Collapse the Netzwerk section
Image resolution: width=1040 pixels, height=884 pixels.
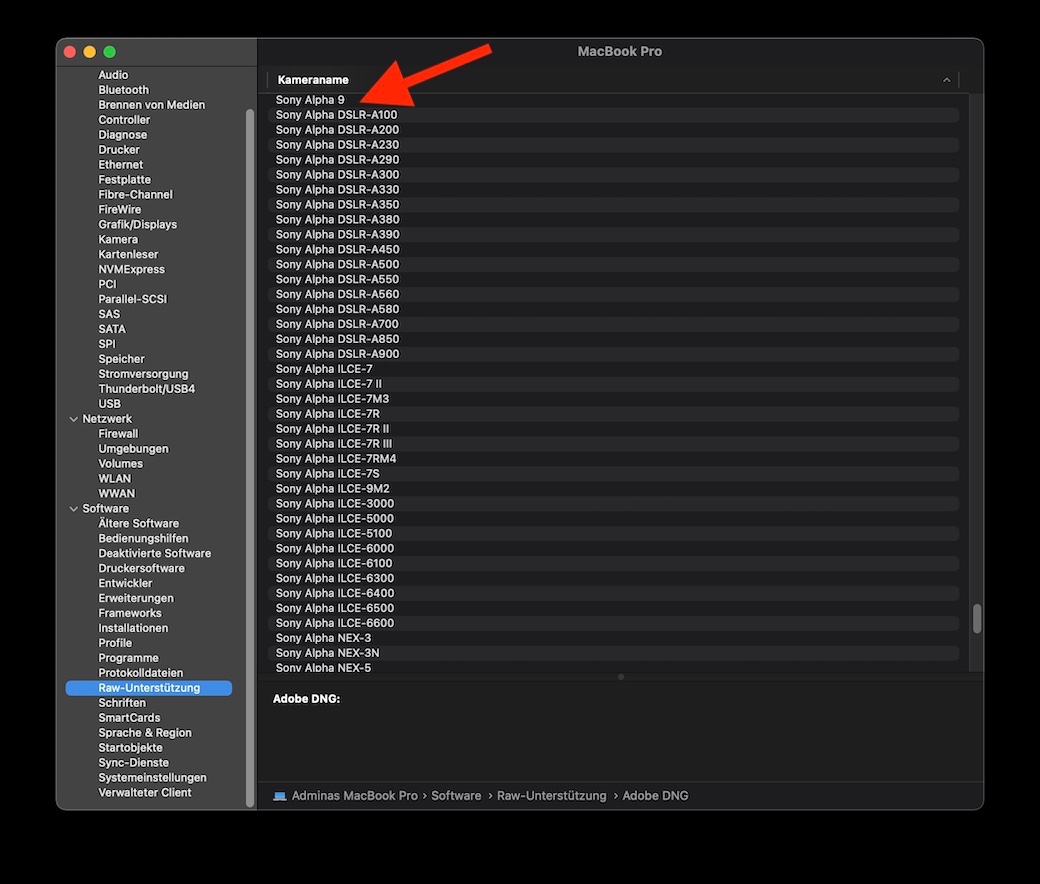[x=74, y=419]
